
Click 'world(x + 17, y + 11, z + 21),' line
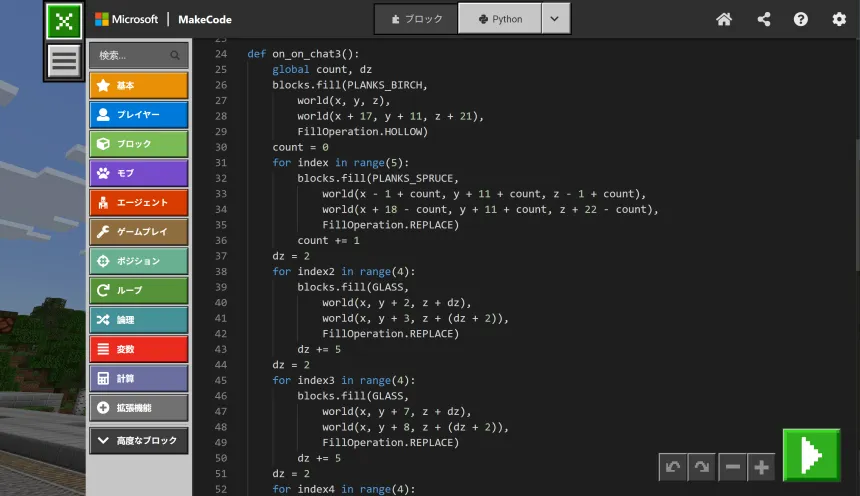[391, 116]
